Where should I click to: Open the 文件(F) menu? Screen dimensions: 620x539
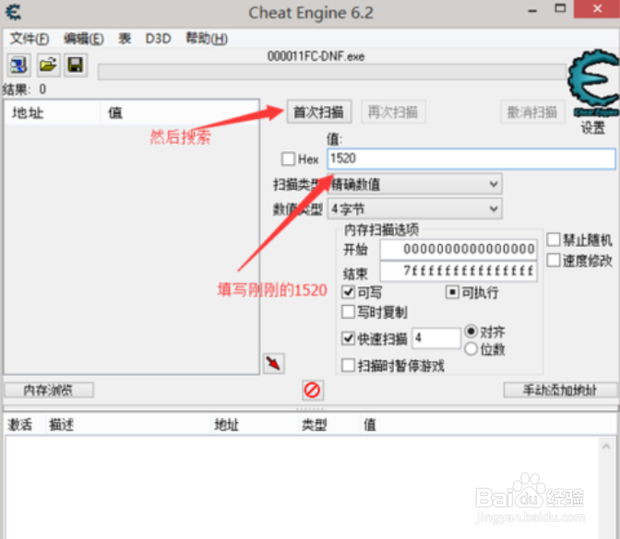(29, 38)
